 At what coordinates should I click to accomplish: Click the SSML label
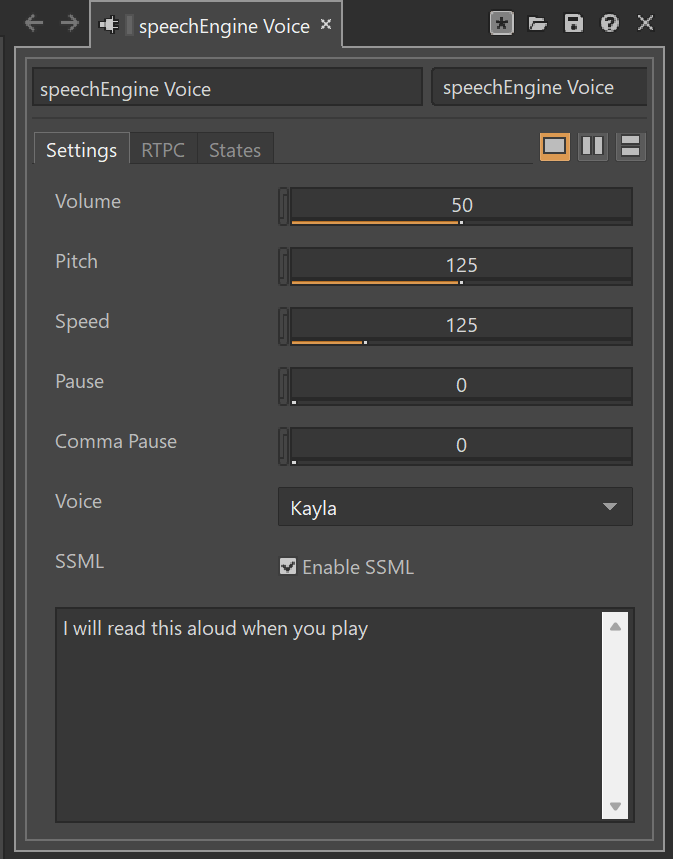click(79, 562)
